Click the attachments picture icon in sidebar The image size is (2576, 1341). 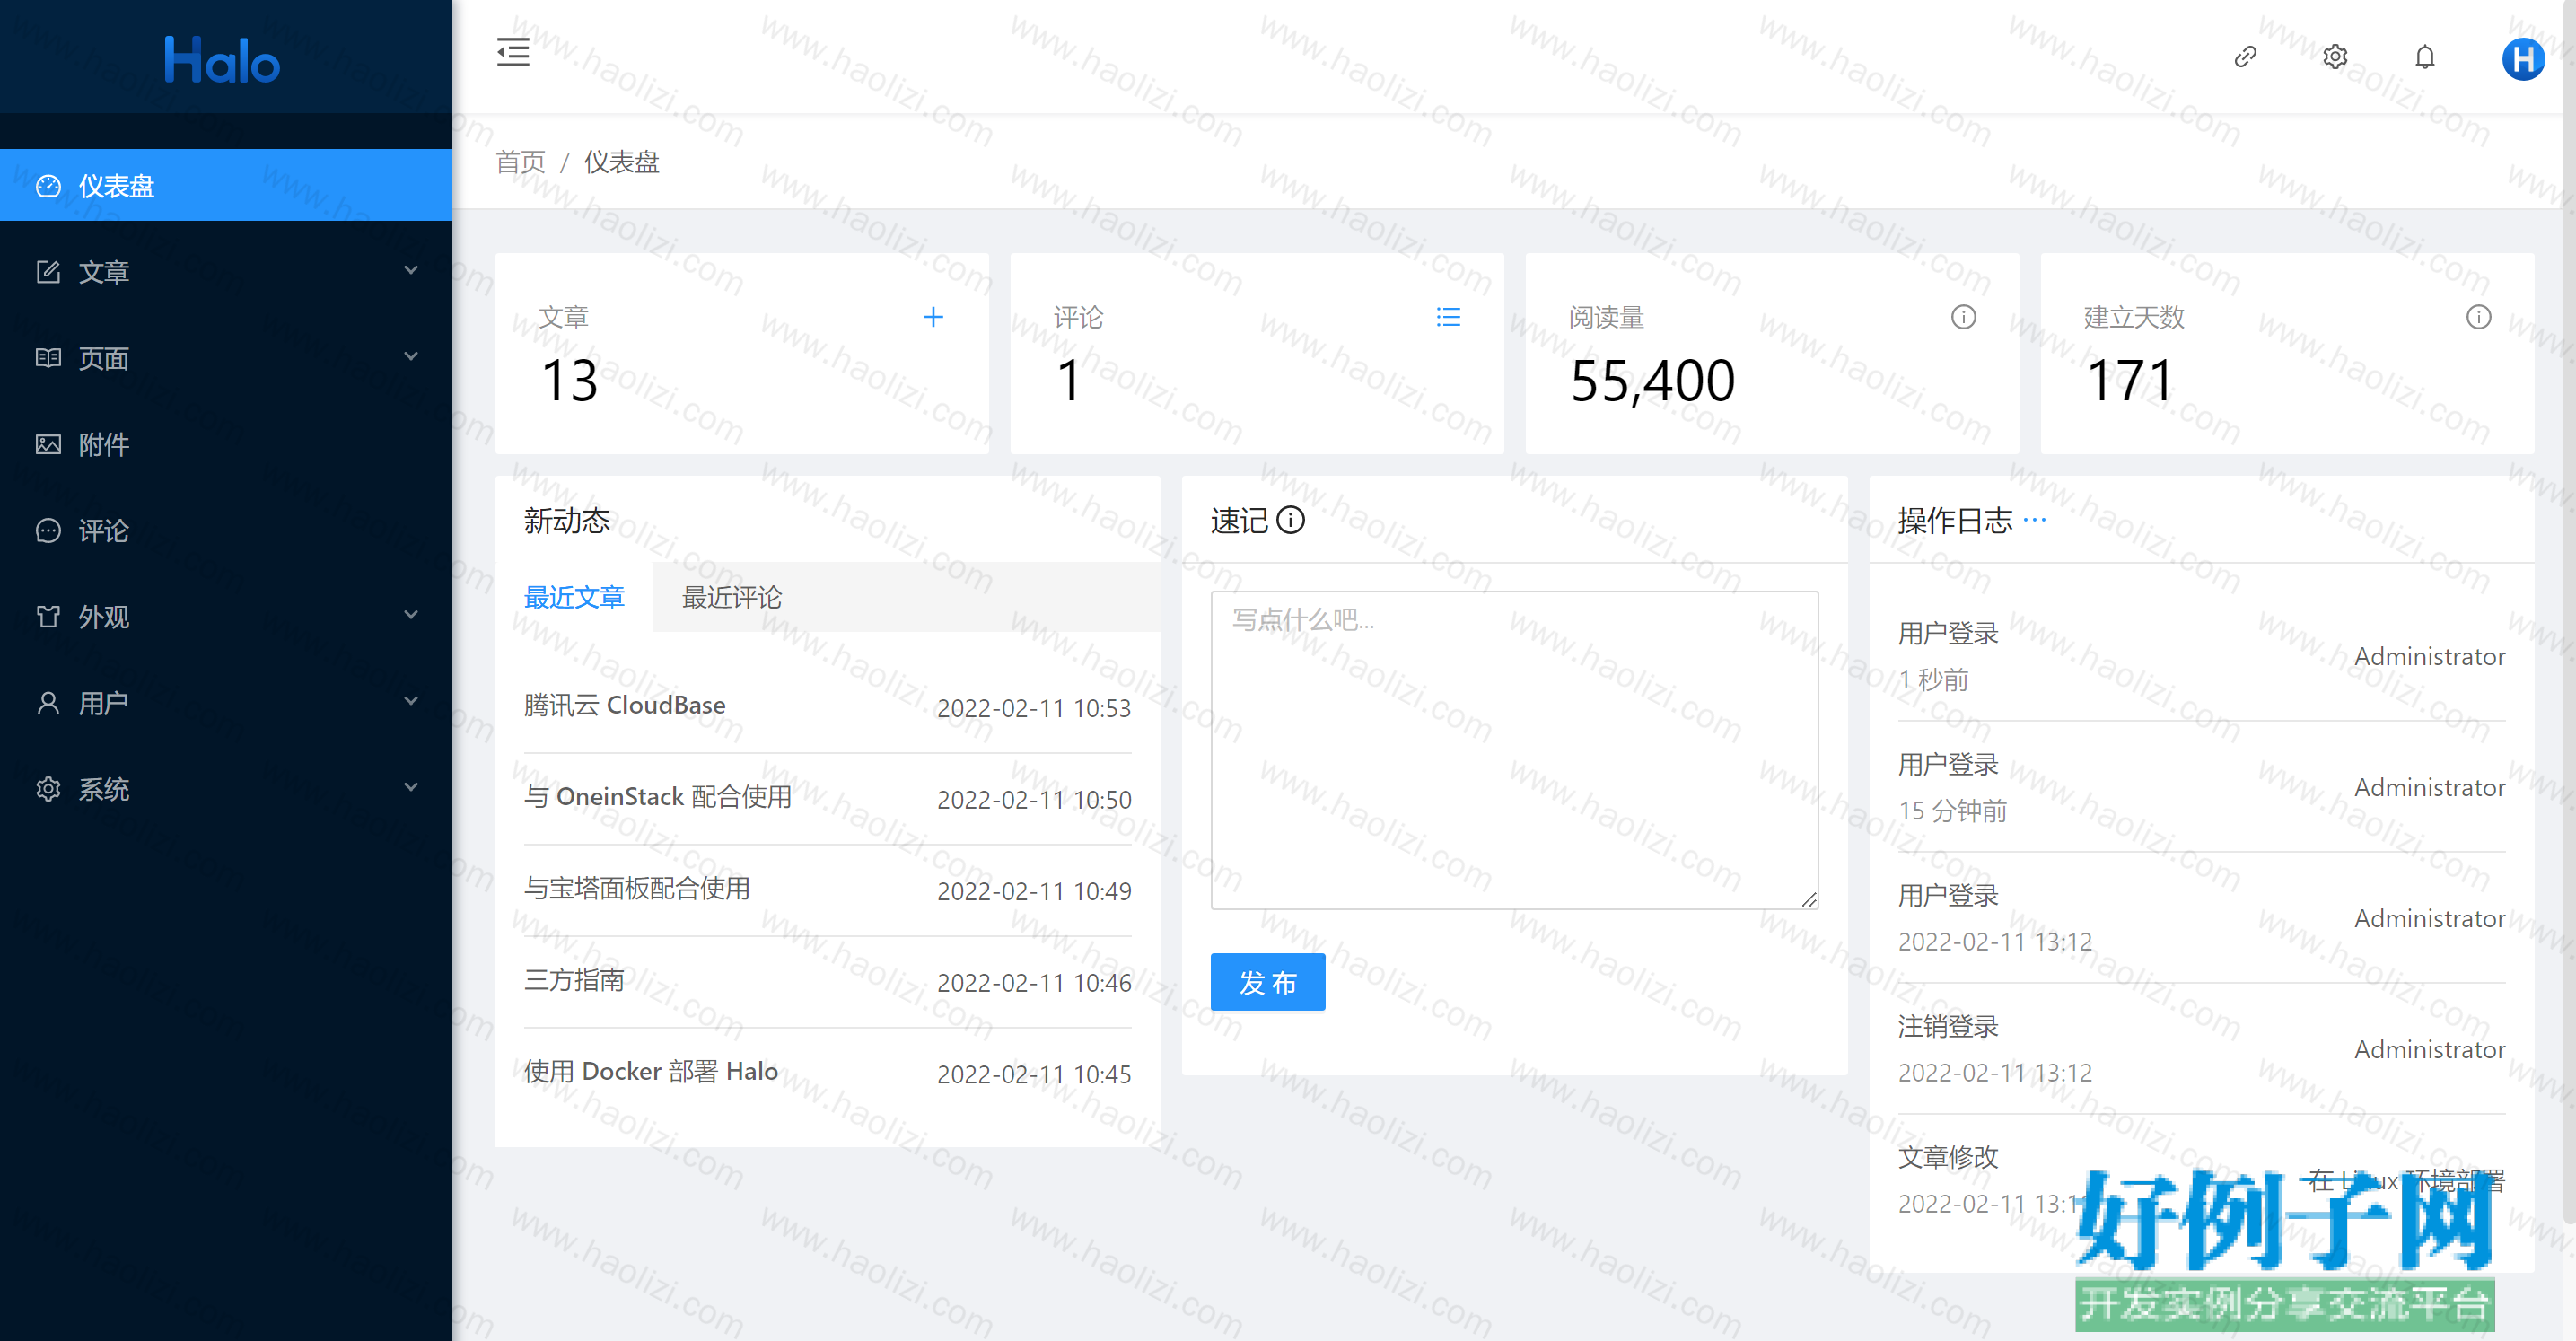(x=48, y=444)
